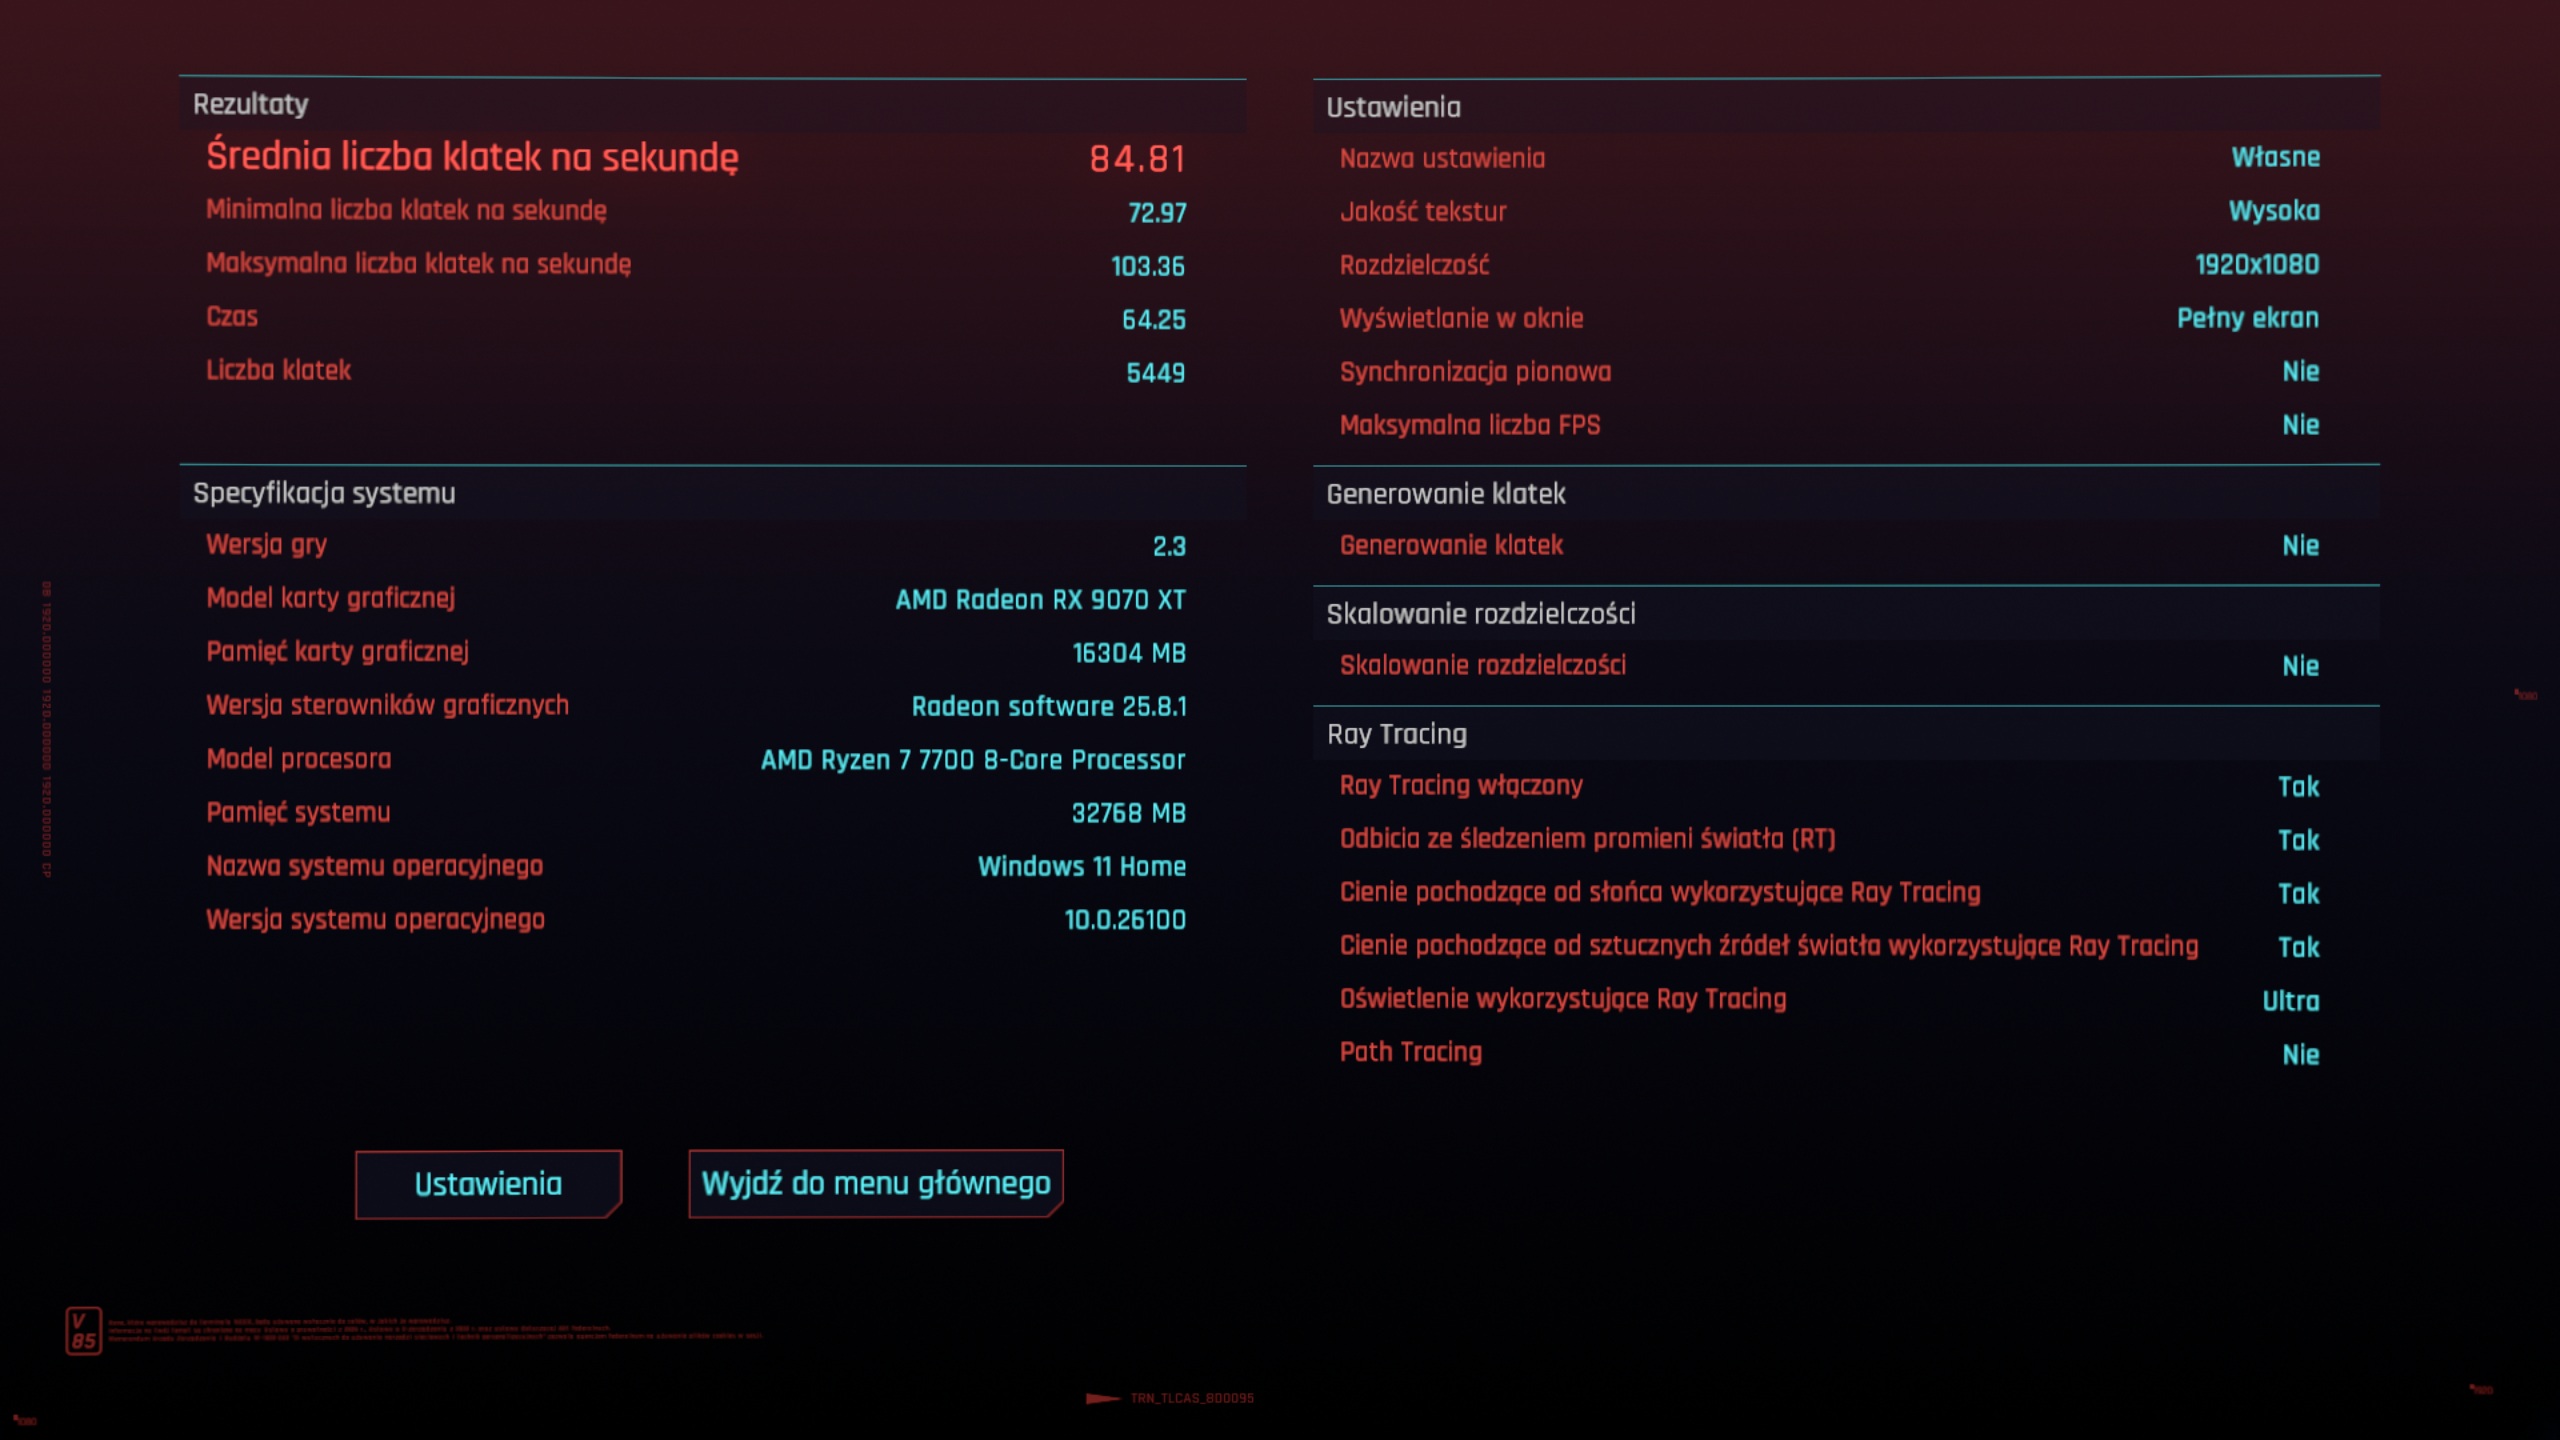Select Skalowanie rozdzielczości row value Nie

(x=2301, y=666)
